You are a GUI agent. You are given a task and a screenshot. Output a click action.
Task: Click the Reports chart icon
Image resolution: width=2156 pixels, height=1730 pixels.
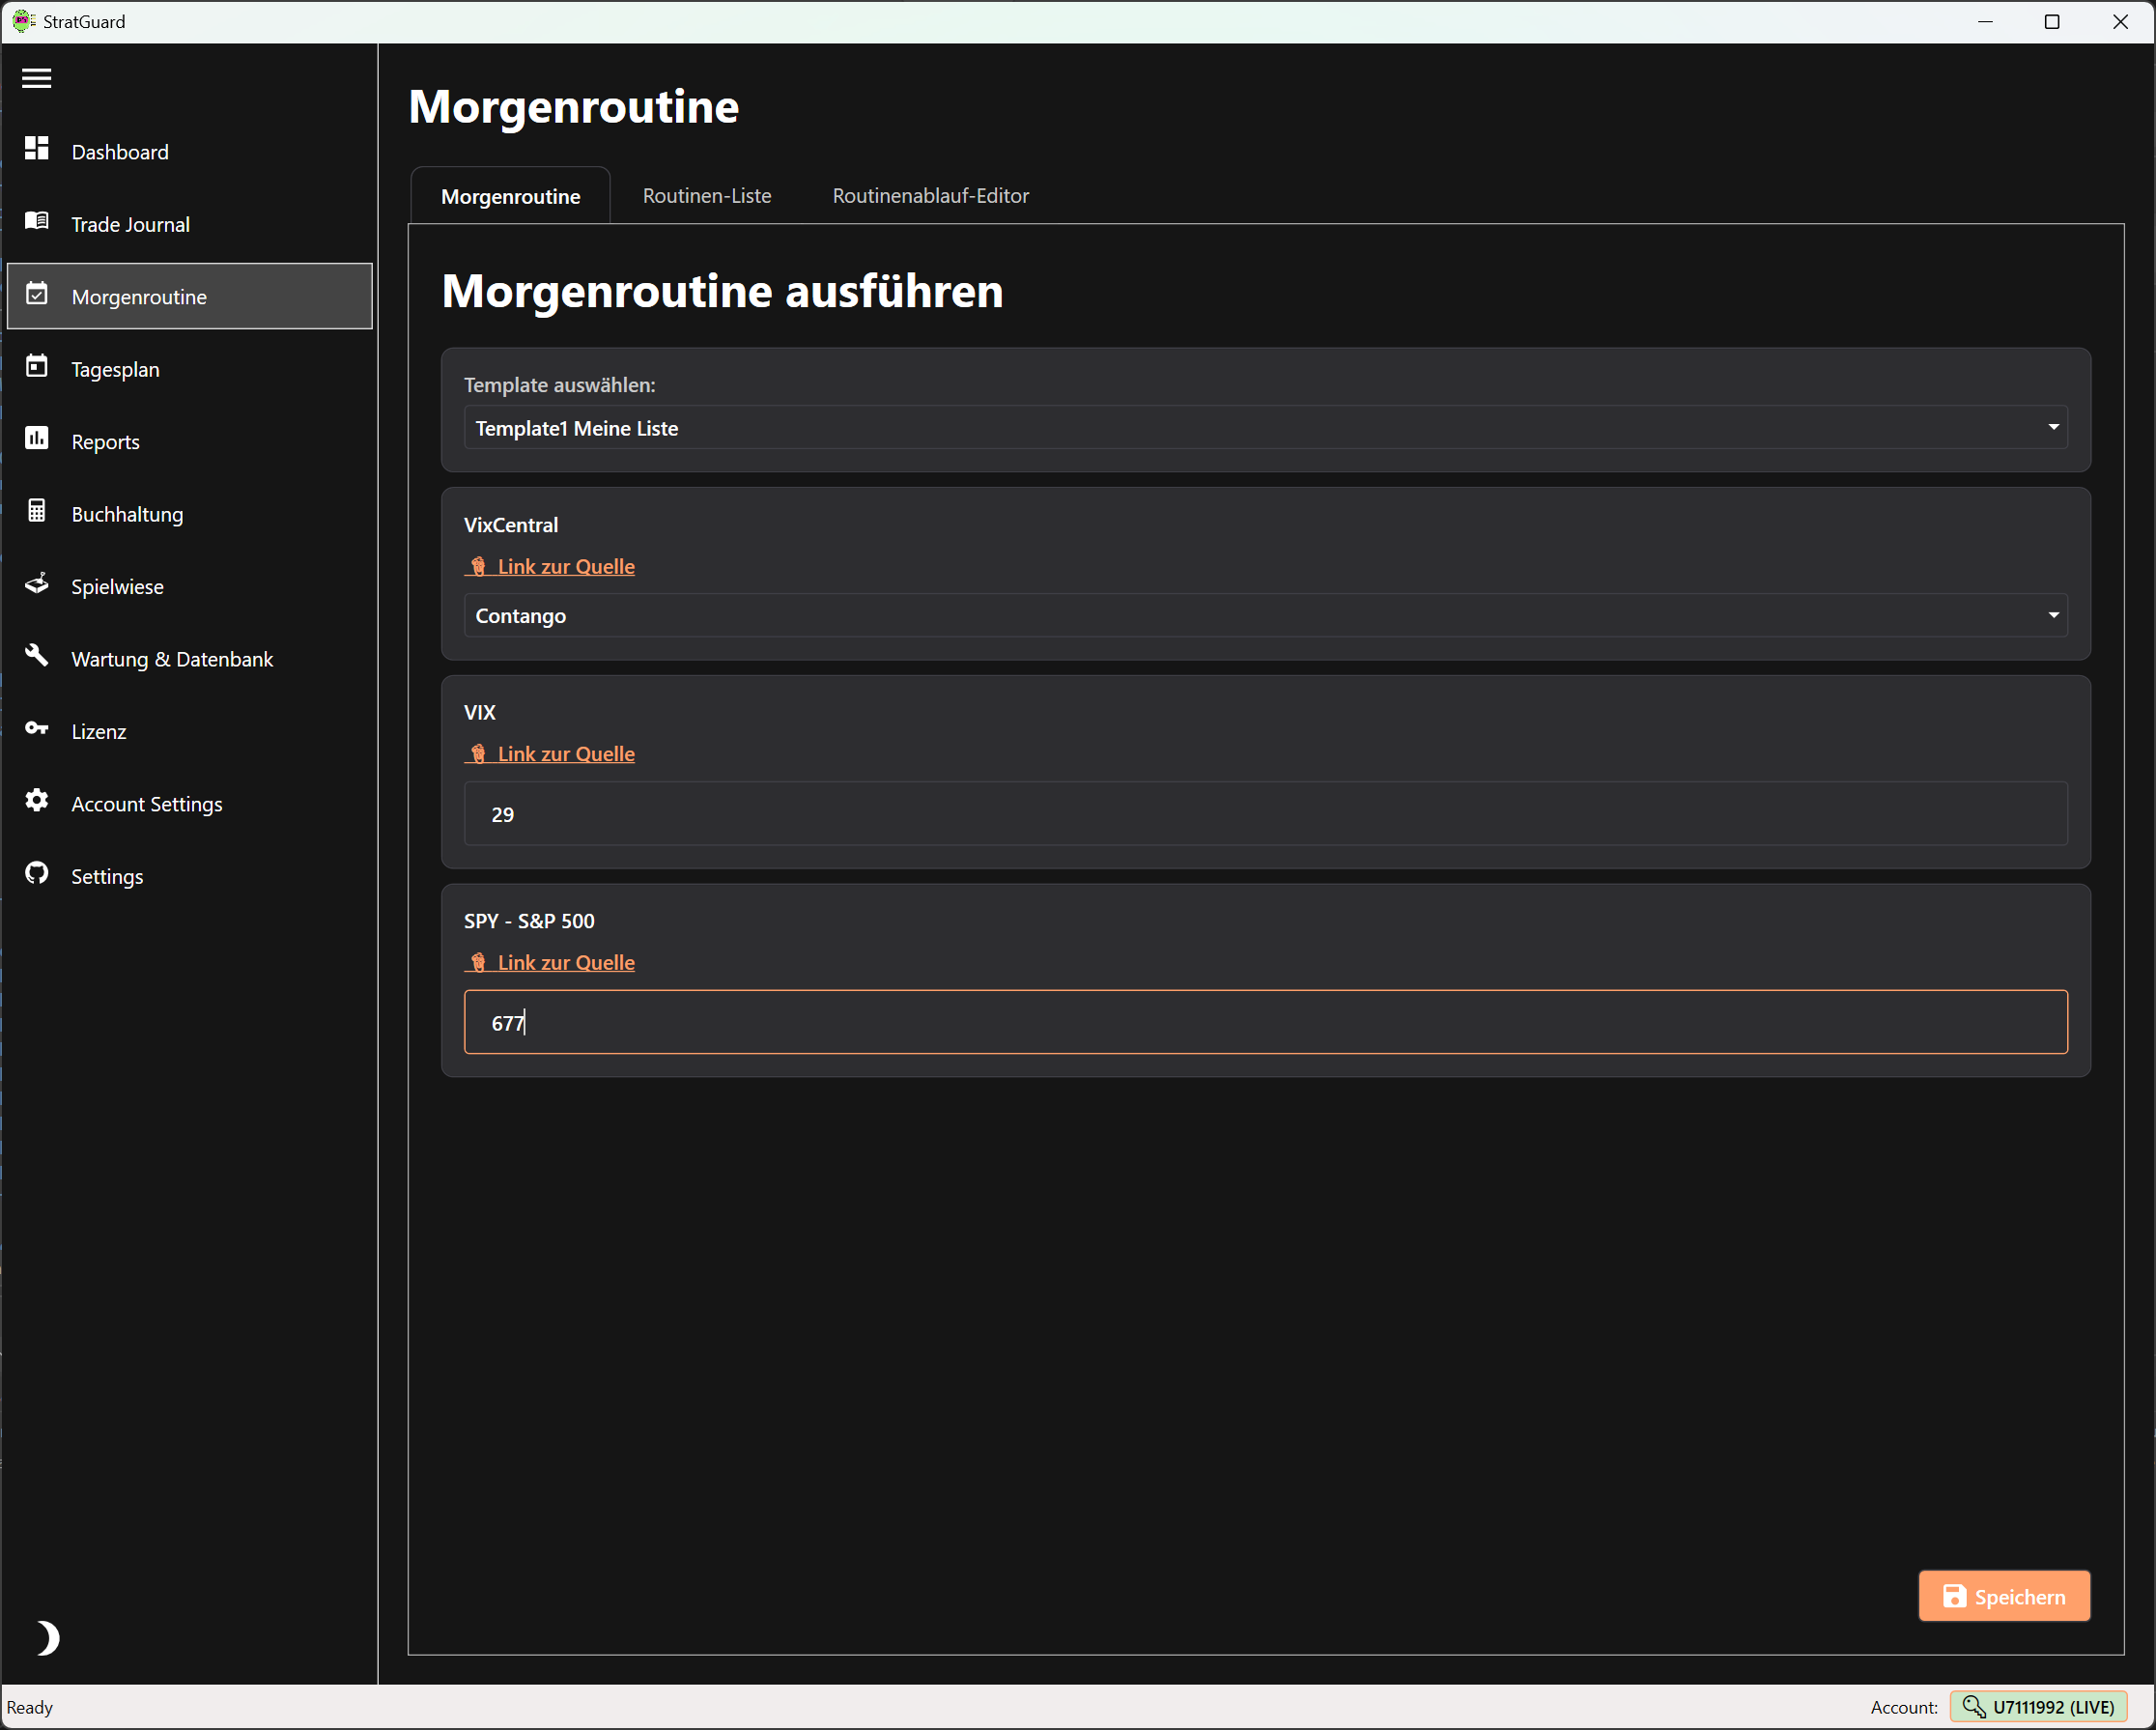tap(37, 439)
